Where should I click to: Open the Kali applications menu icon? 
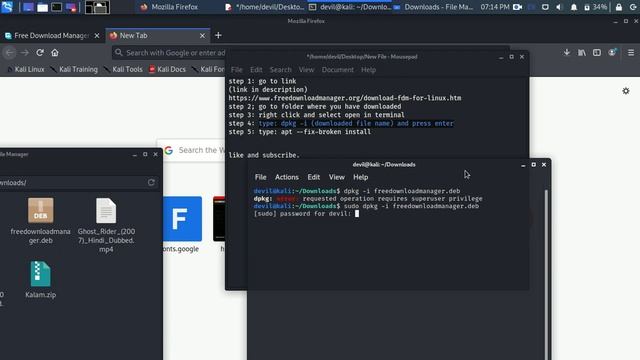pyautogui.click(x=7, y=7)
